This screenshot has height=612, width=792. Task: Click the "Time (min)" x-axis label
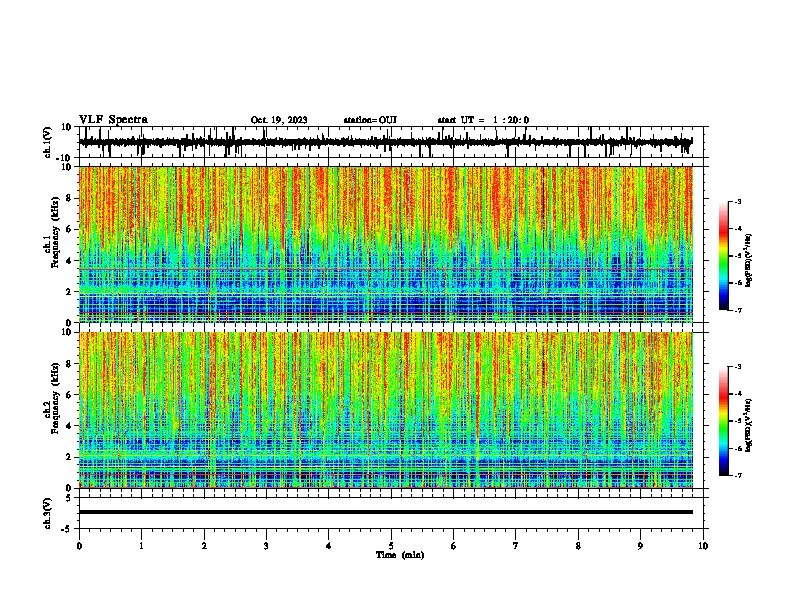click(x=400, y=555)
